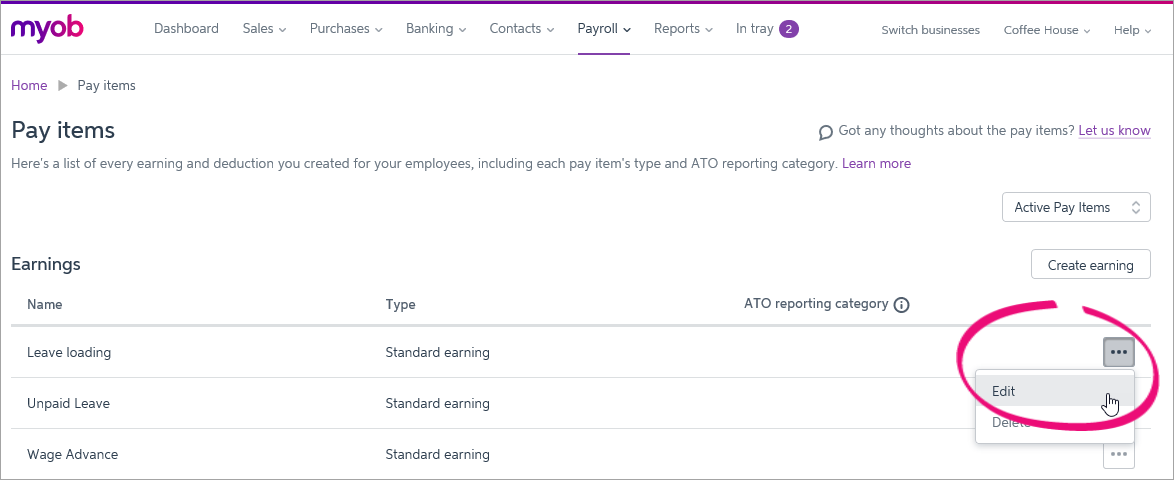Open the Coffee House business menu

[1047, 30]
